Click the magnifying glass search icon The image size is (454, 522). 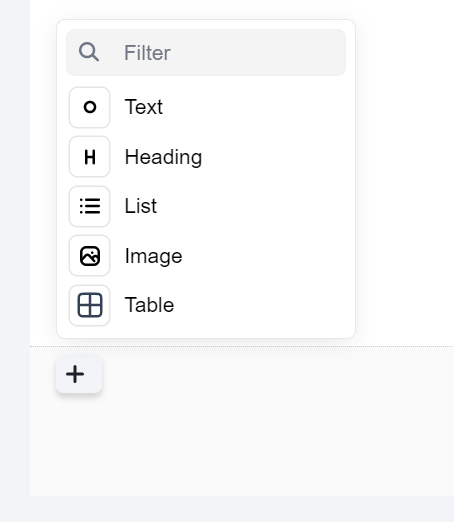point(89,52)
